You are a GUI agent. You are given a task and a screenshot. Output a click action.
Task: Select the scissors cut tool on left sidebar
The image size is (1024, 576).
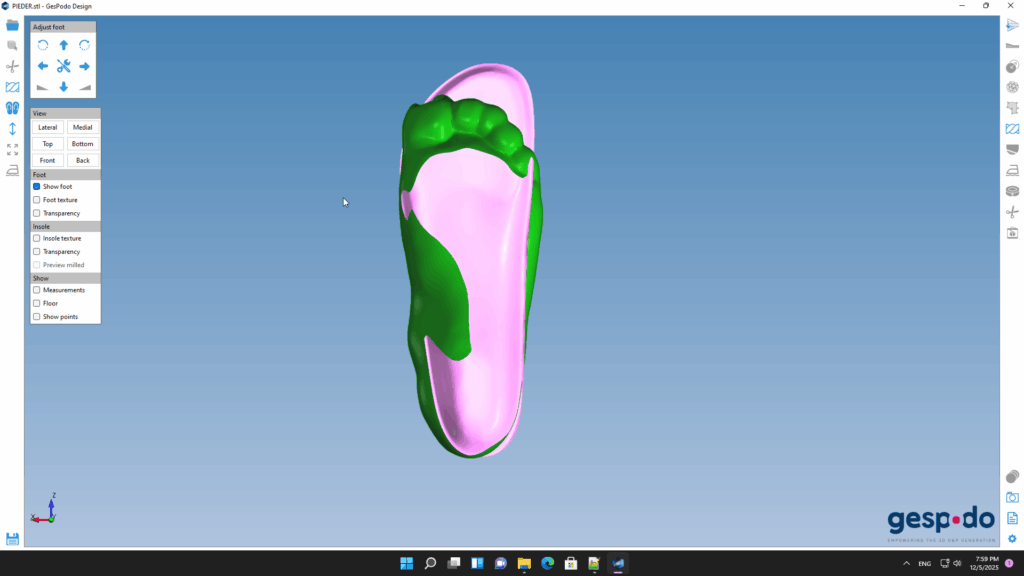[12, 66]
